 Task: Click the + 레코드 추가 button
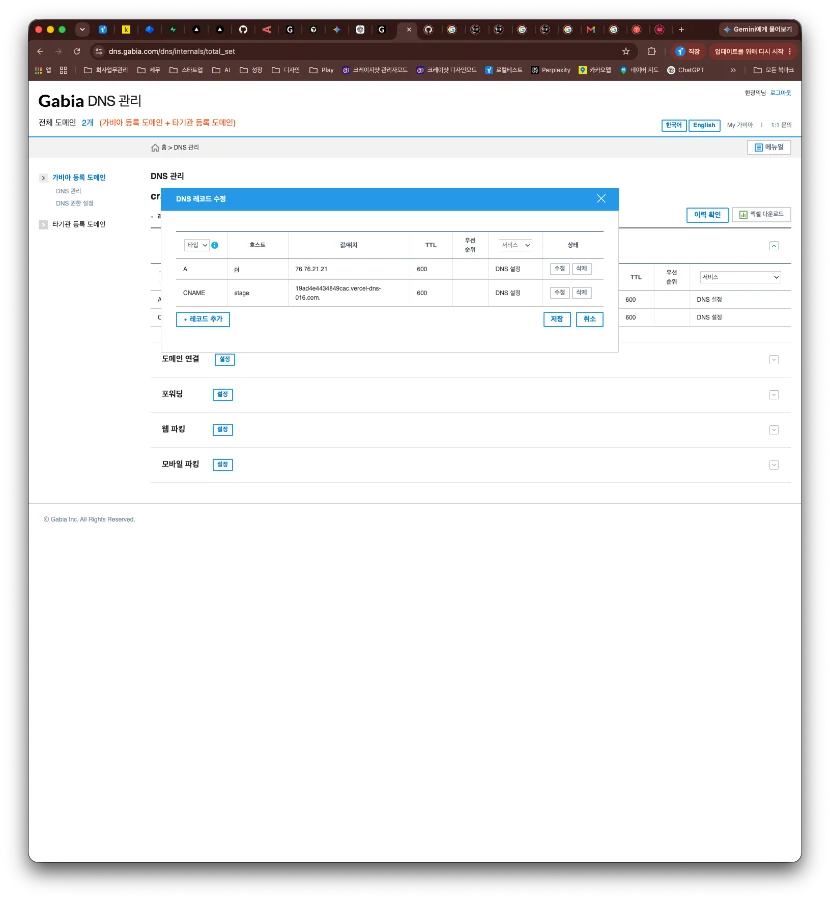click(x=203, y=319)
